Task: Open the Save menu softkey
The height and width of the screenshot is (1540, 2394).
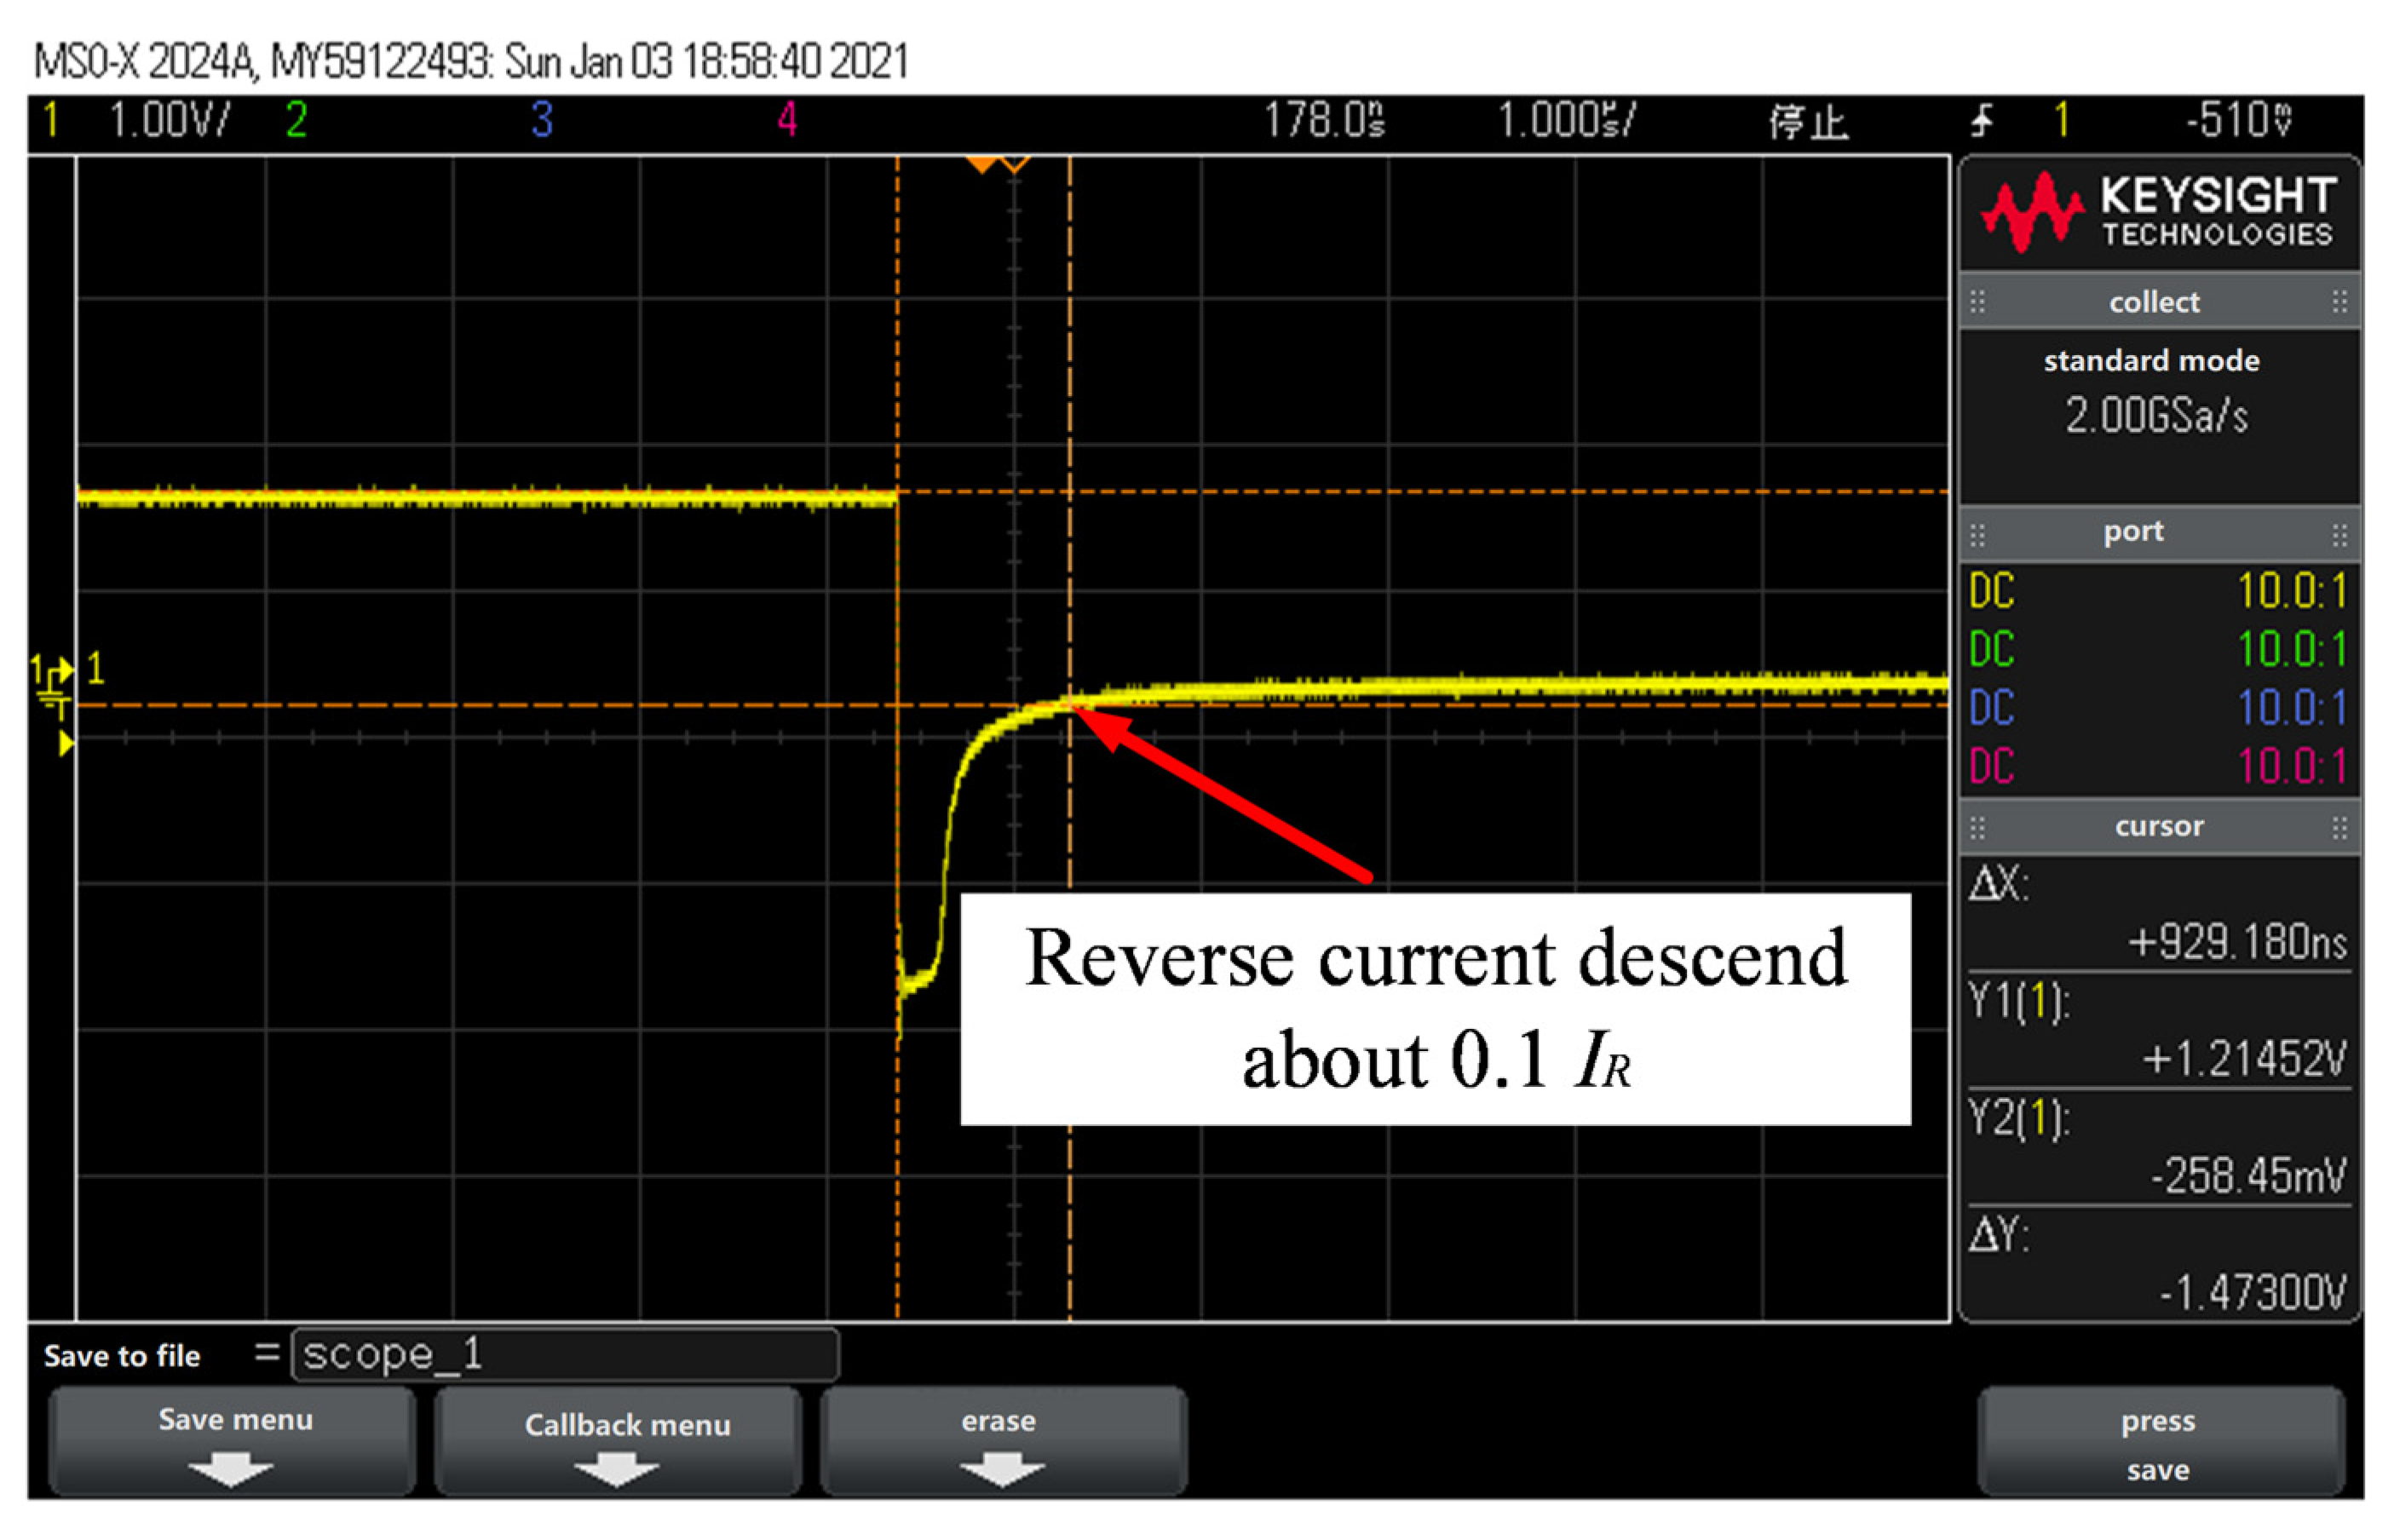Action: 233,1440
